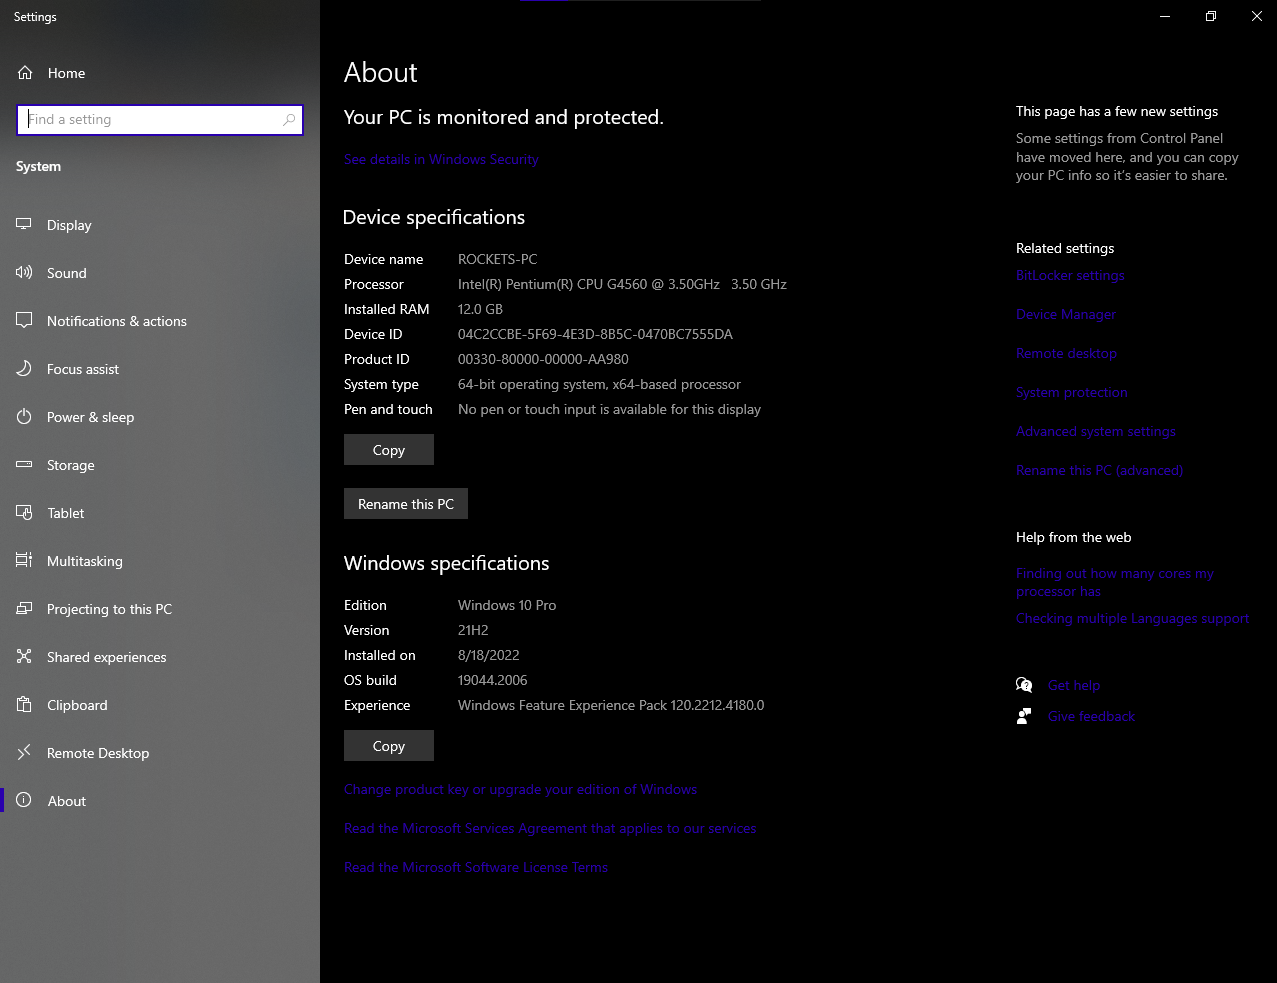
Task: Open Finding out how many cores link
Action: click(x=1115, y=582)
